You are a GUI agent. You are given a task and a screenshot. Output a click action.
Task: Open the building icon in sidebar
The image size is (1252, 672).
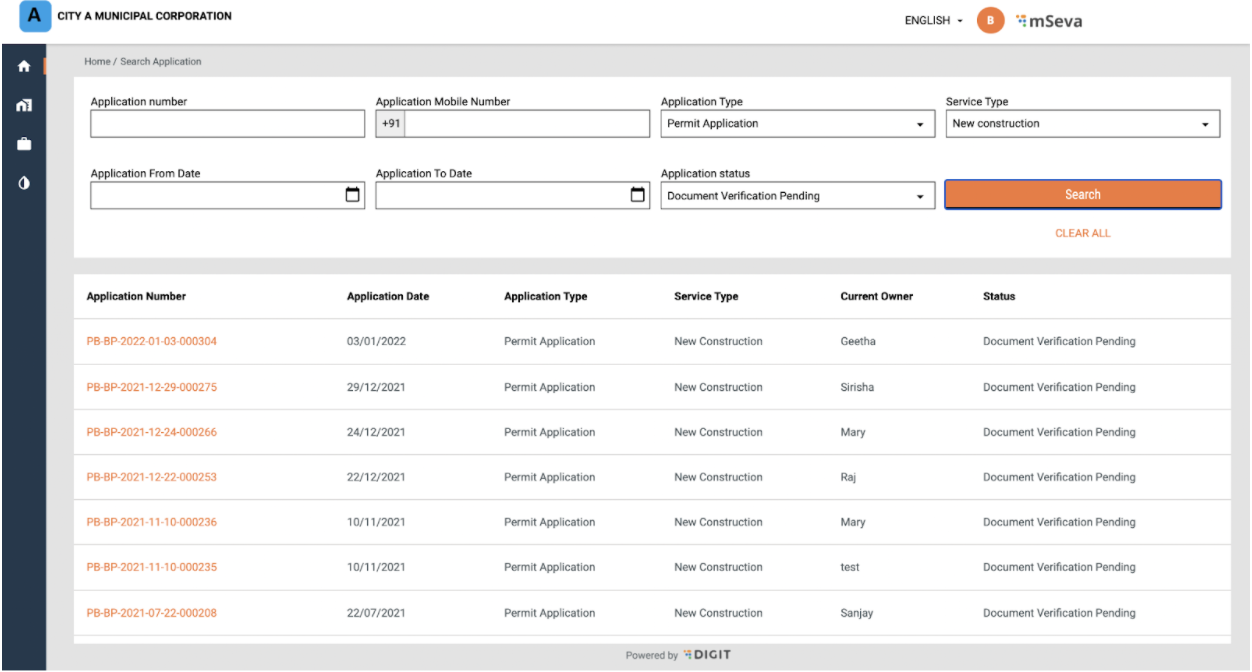[24, 105]
